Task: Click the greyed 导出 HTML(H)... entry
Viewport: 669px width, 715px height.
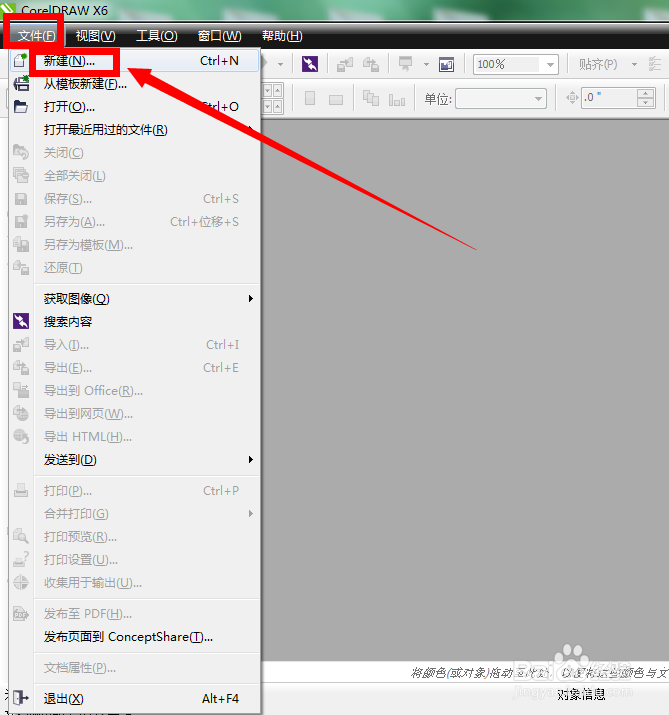Action: (135, 437)
